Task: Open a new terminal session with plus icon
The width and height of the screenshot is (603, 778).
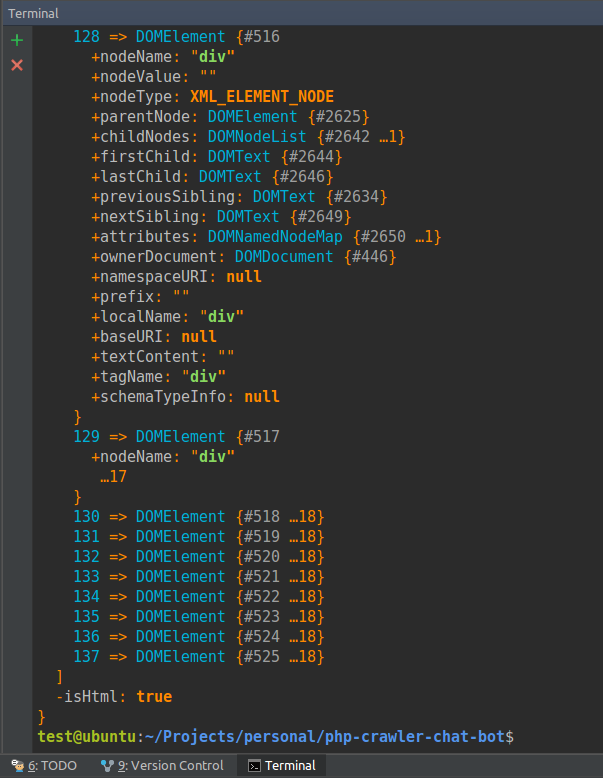Action: coord(17,40)
